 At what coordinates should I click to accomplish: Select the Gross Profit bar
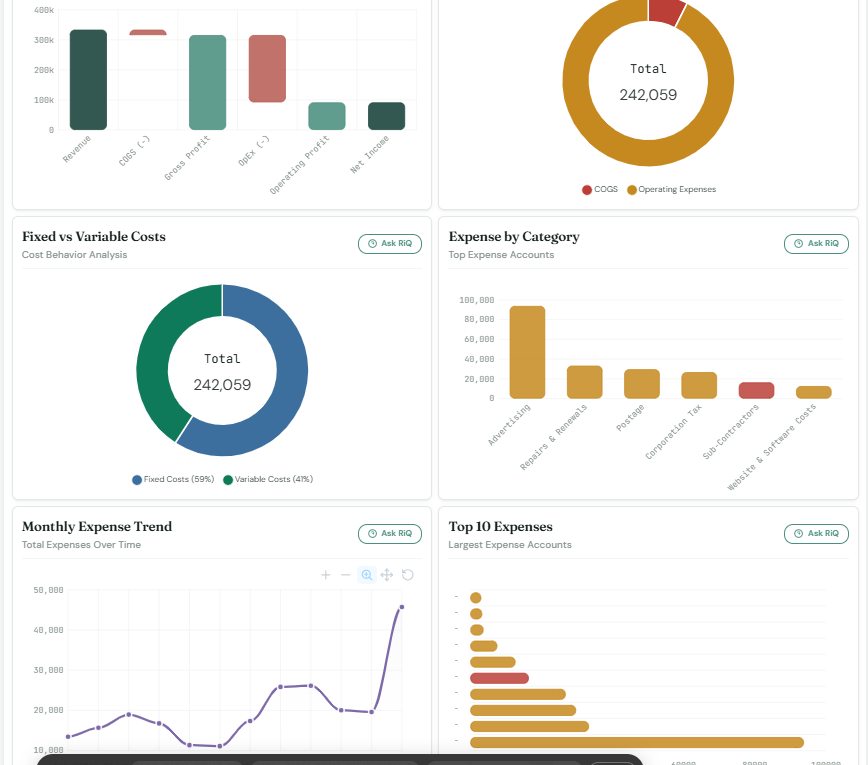[208, 82]
